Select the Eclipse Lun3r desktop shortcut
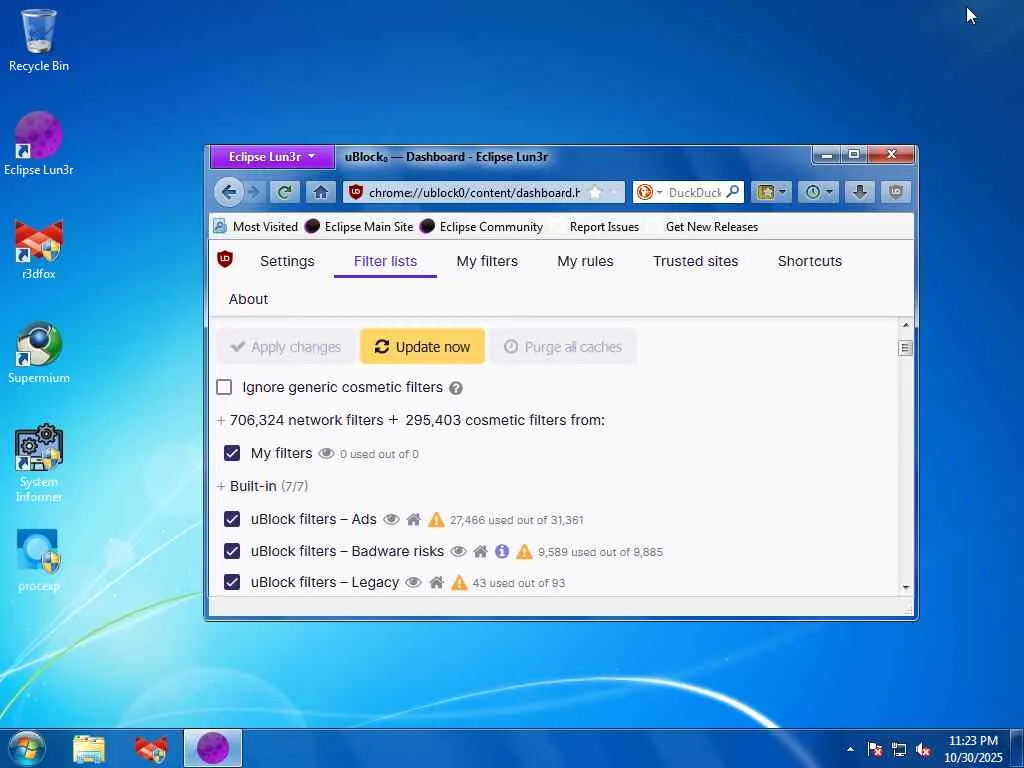This screenshot has width=1024, height=768. pyautogui.click(x=39, y=144)
